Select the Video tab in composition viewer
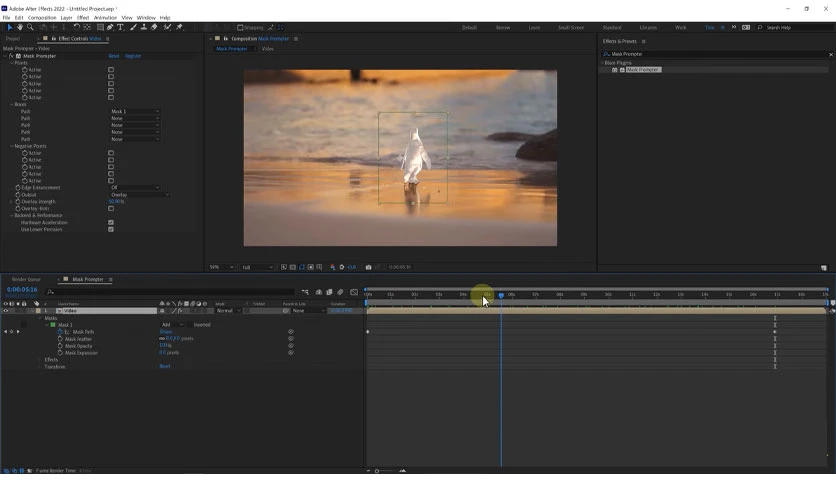Viewport: 836px width, 484px height. (268, 49)
